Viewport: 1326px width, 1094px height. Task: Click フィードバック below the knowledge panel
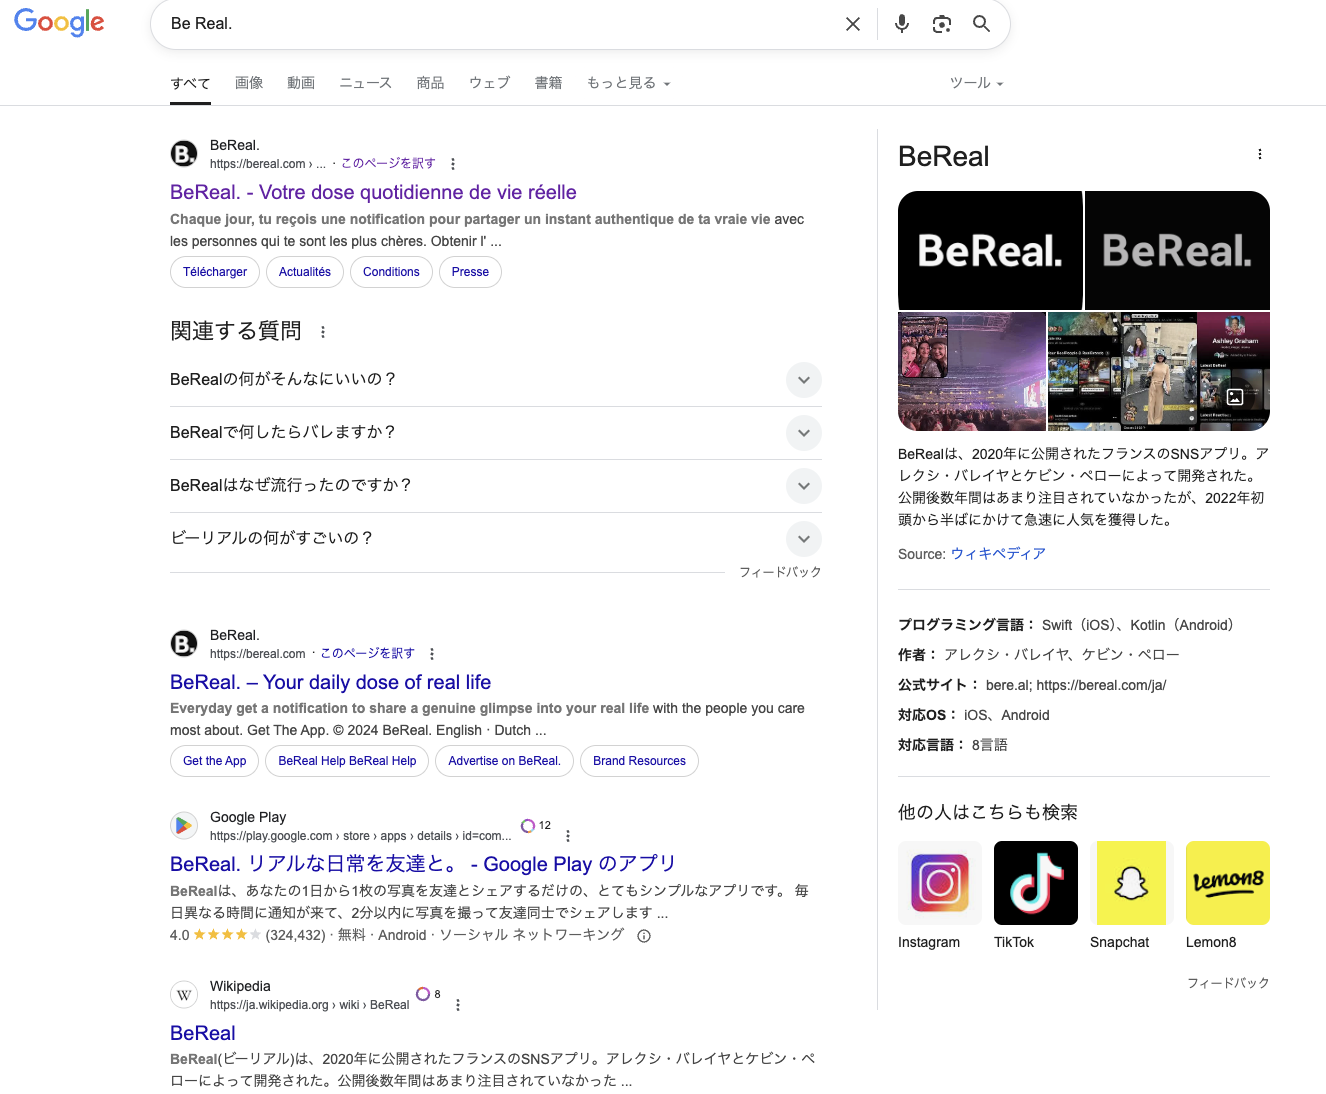tap(1228, 983)
